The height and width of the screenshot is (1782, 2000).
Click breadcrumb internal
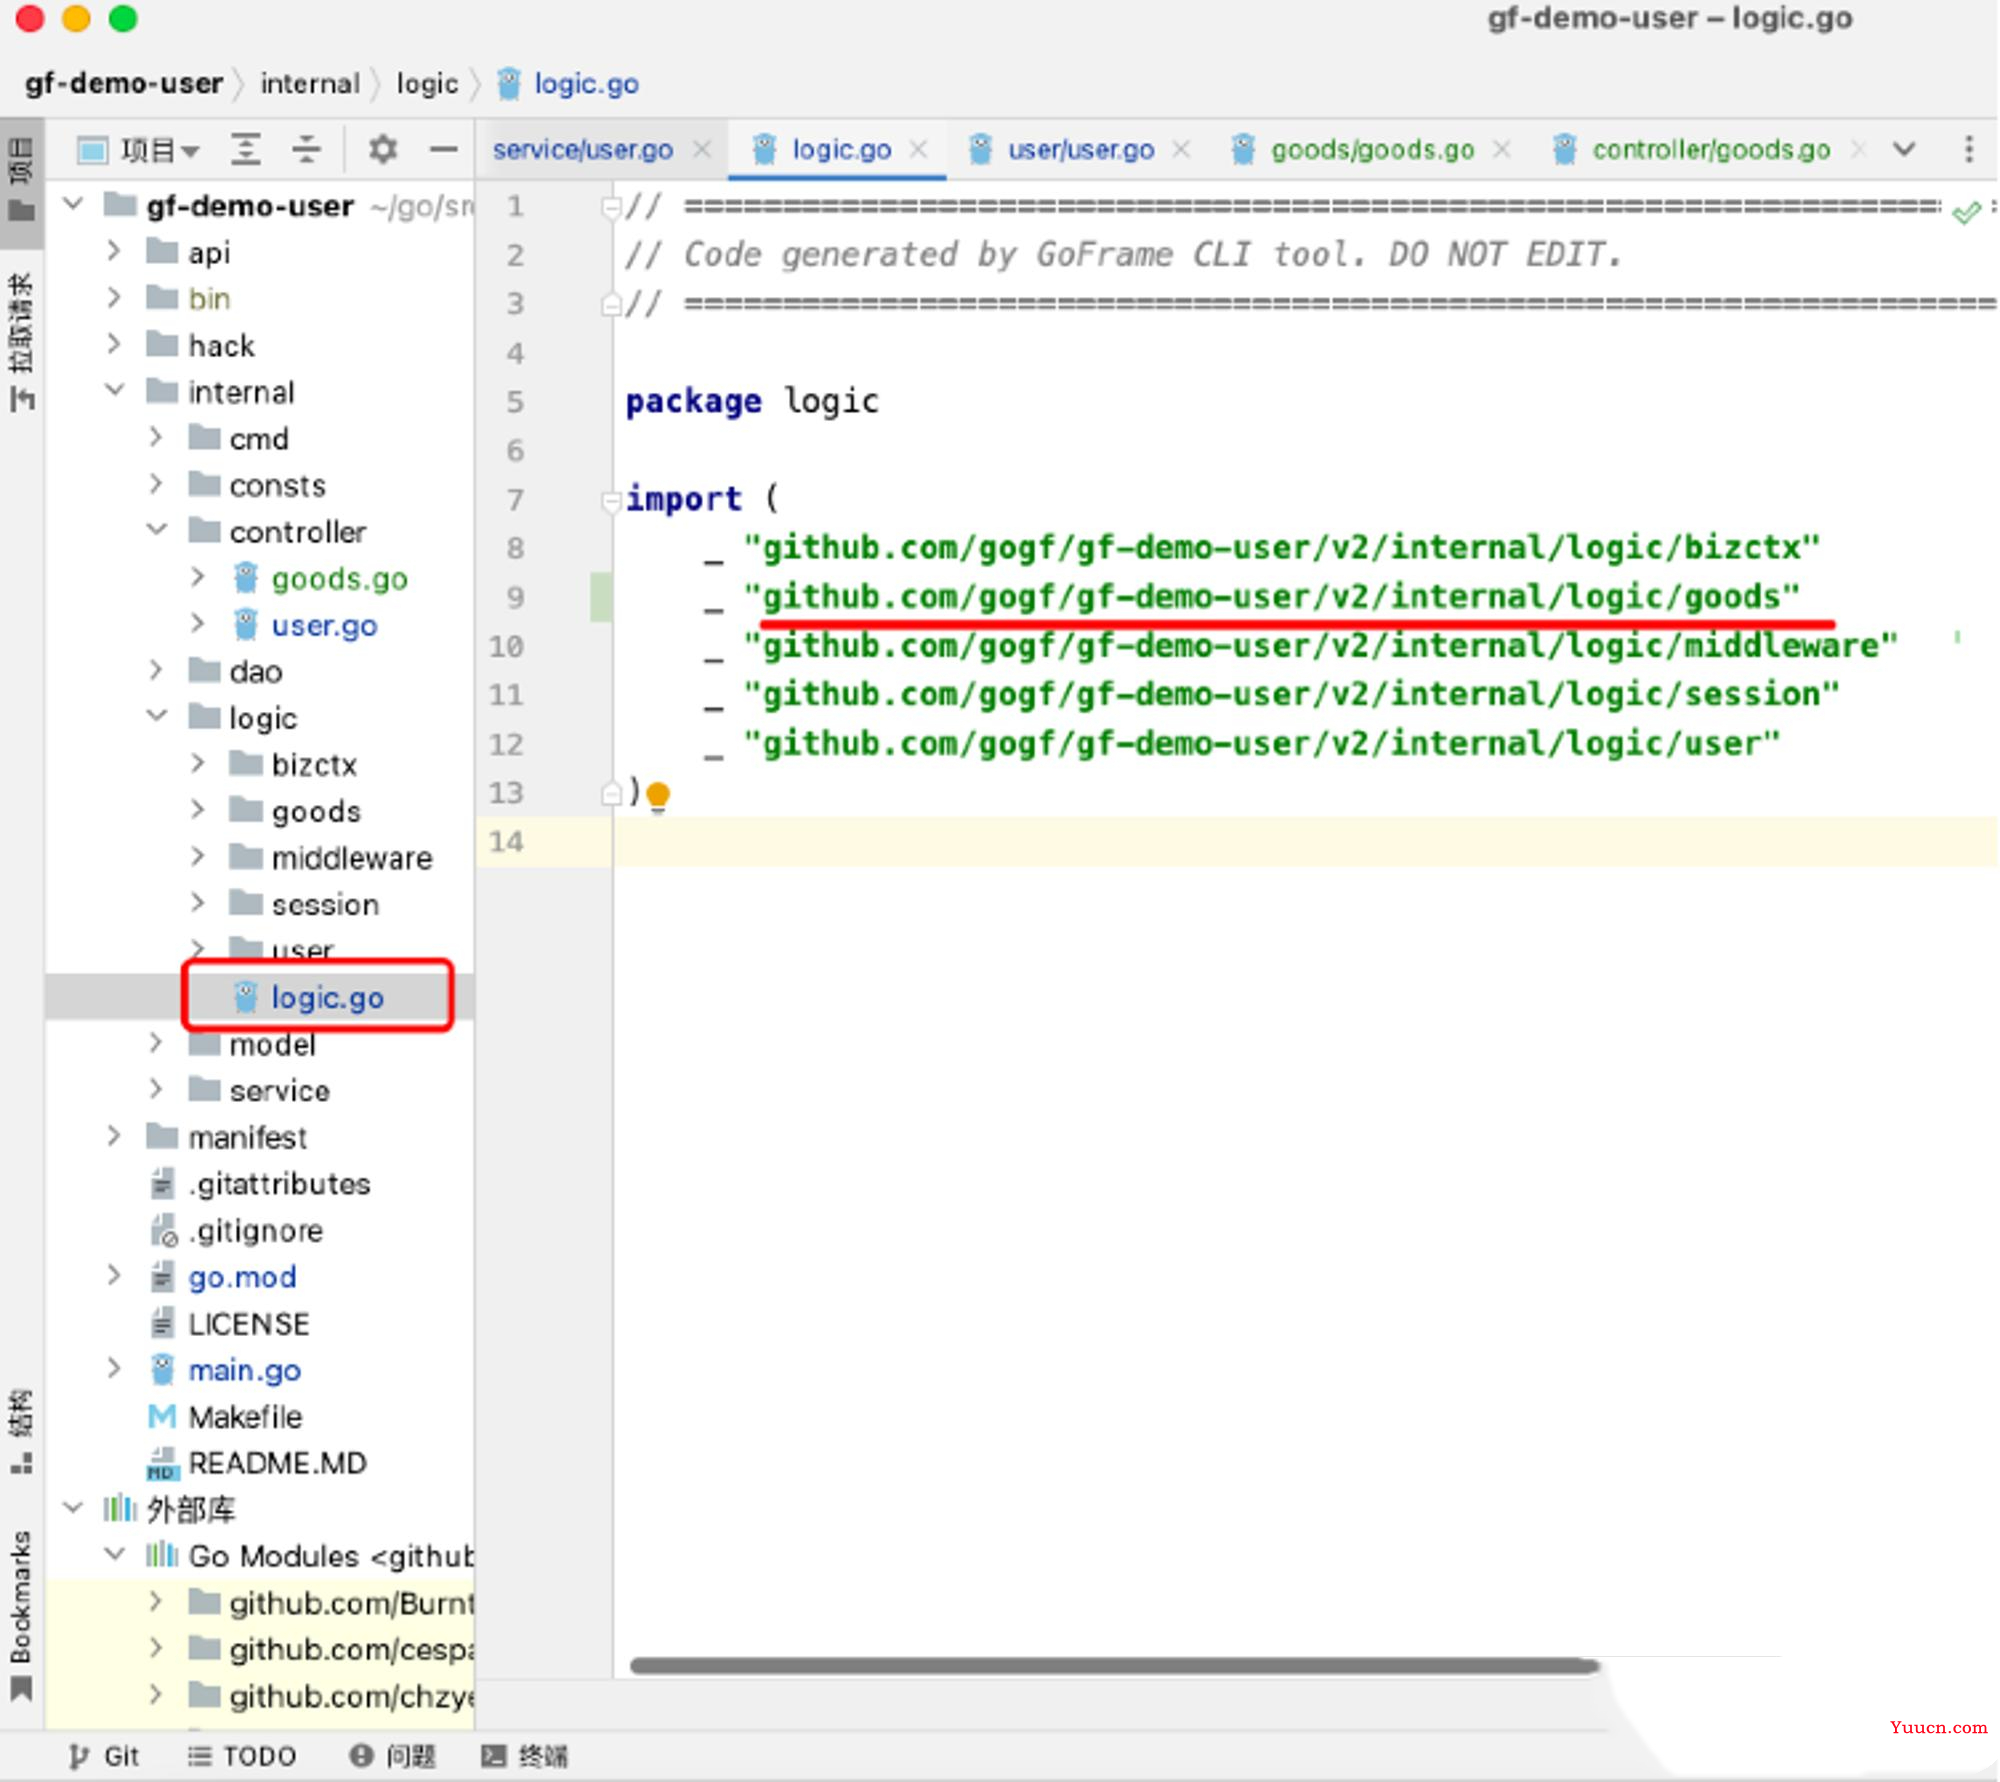pos(310,83)
